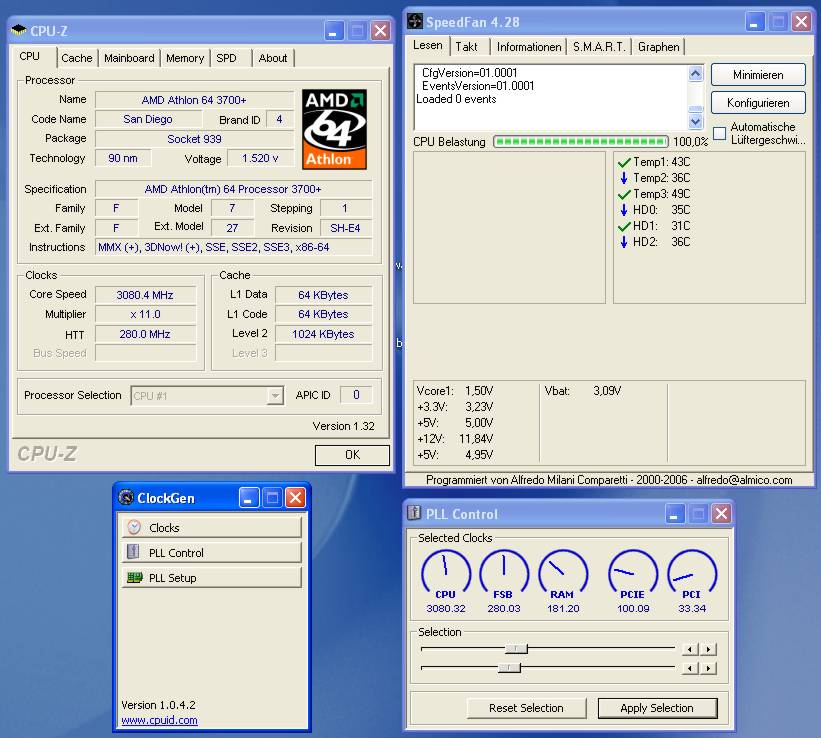Click Reset Selection in PLL Control
This screenshot has width=821, height=738.
click(526, 708)
